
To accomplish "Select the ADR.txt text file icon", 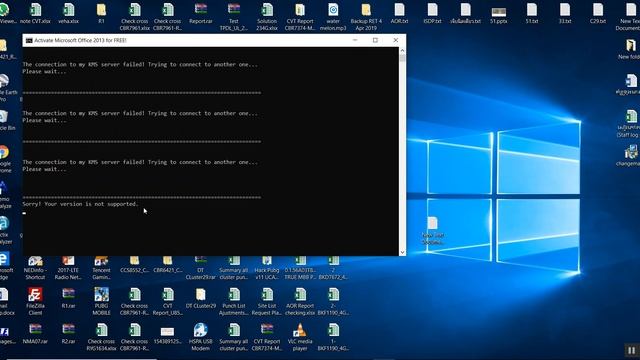I will [399, 13].
